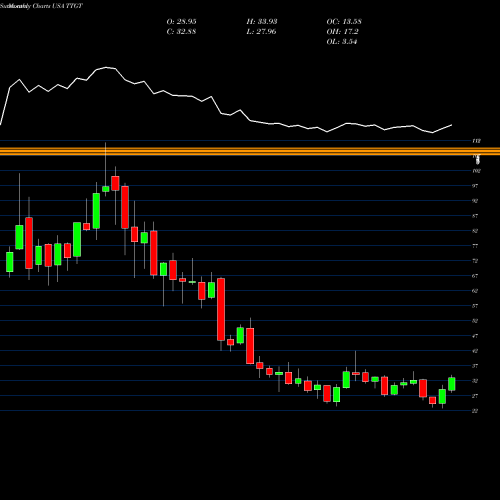500x500 pixels.
Task: Click the tallest red candle dropping from 67 to 46
Action: point(221,309)
